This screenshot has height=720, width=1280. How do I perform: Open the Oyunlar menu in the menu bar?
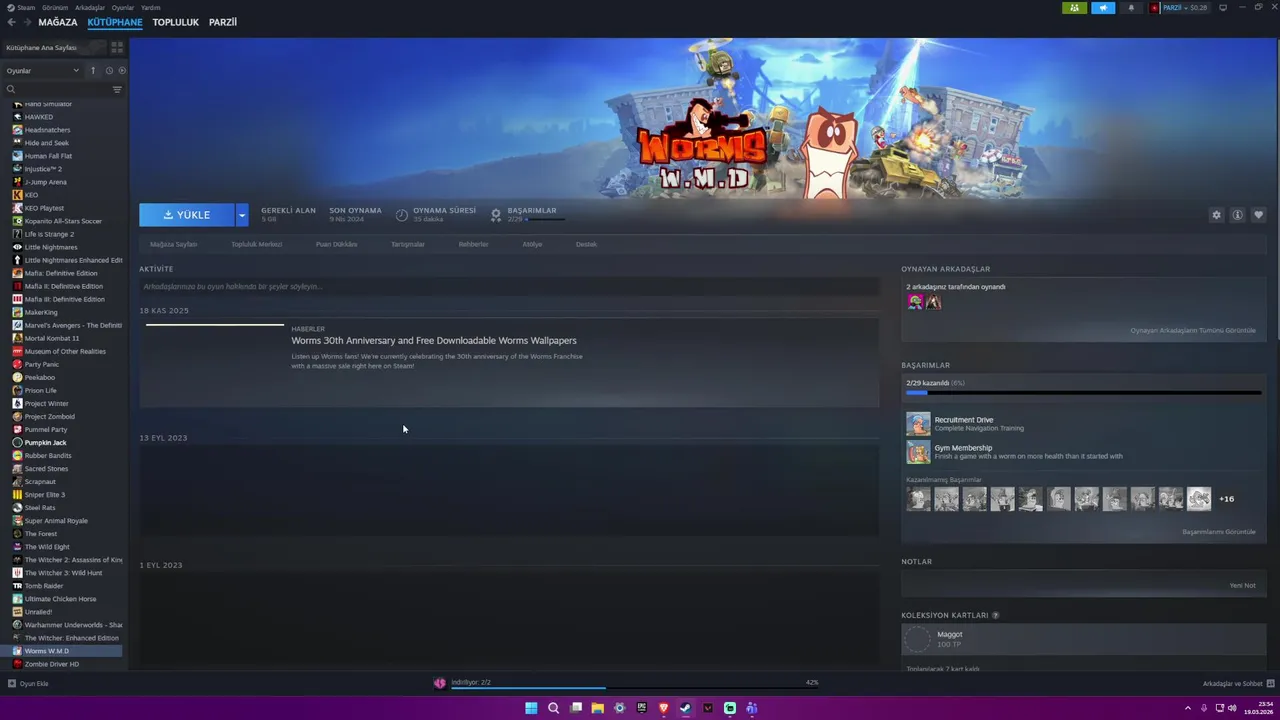122,7
